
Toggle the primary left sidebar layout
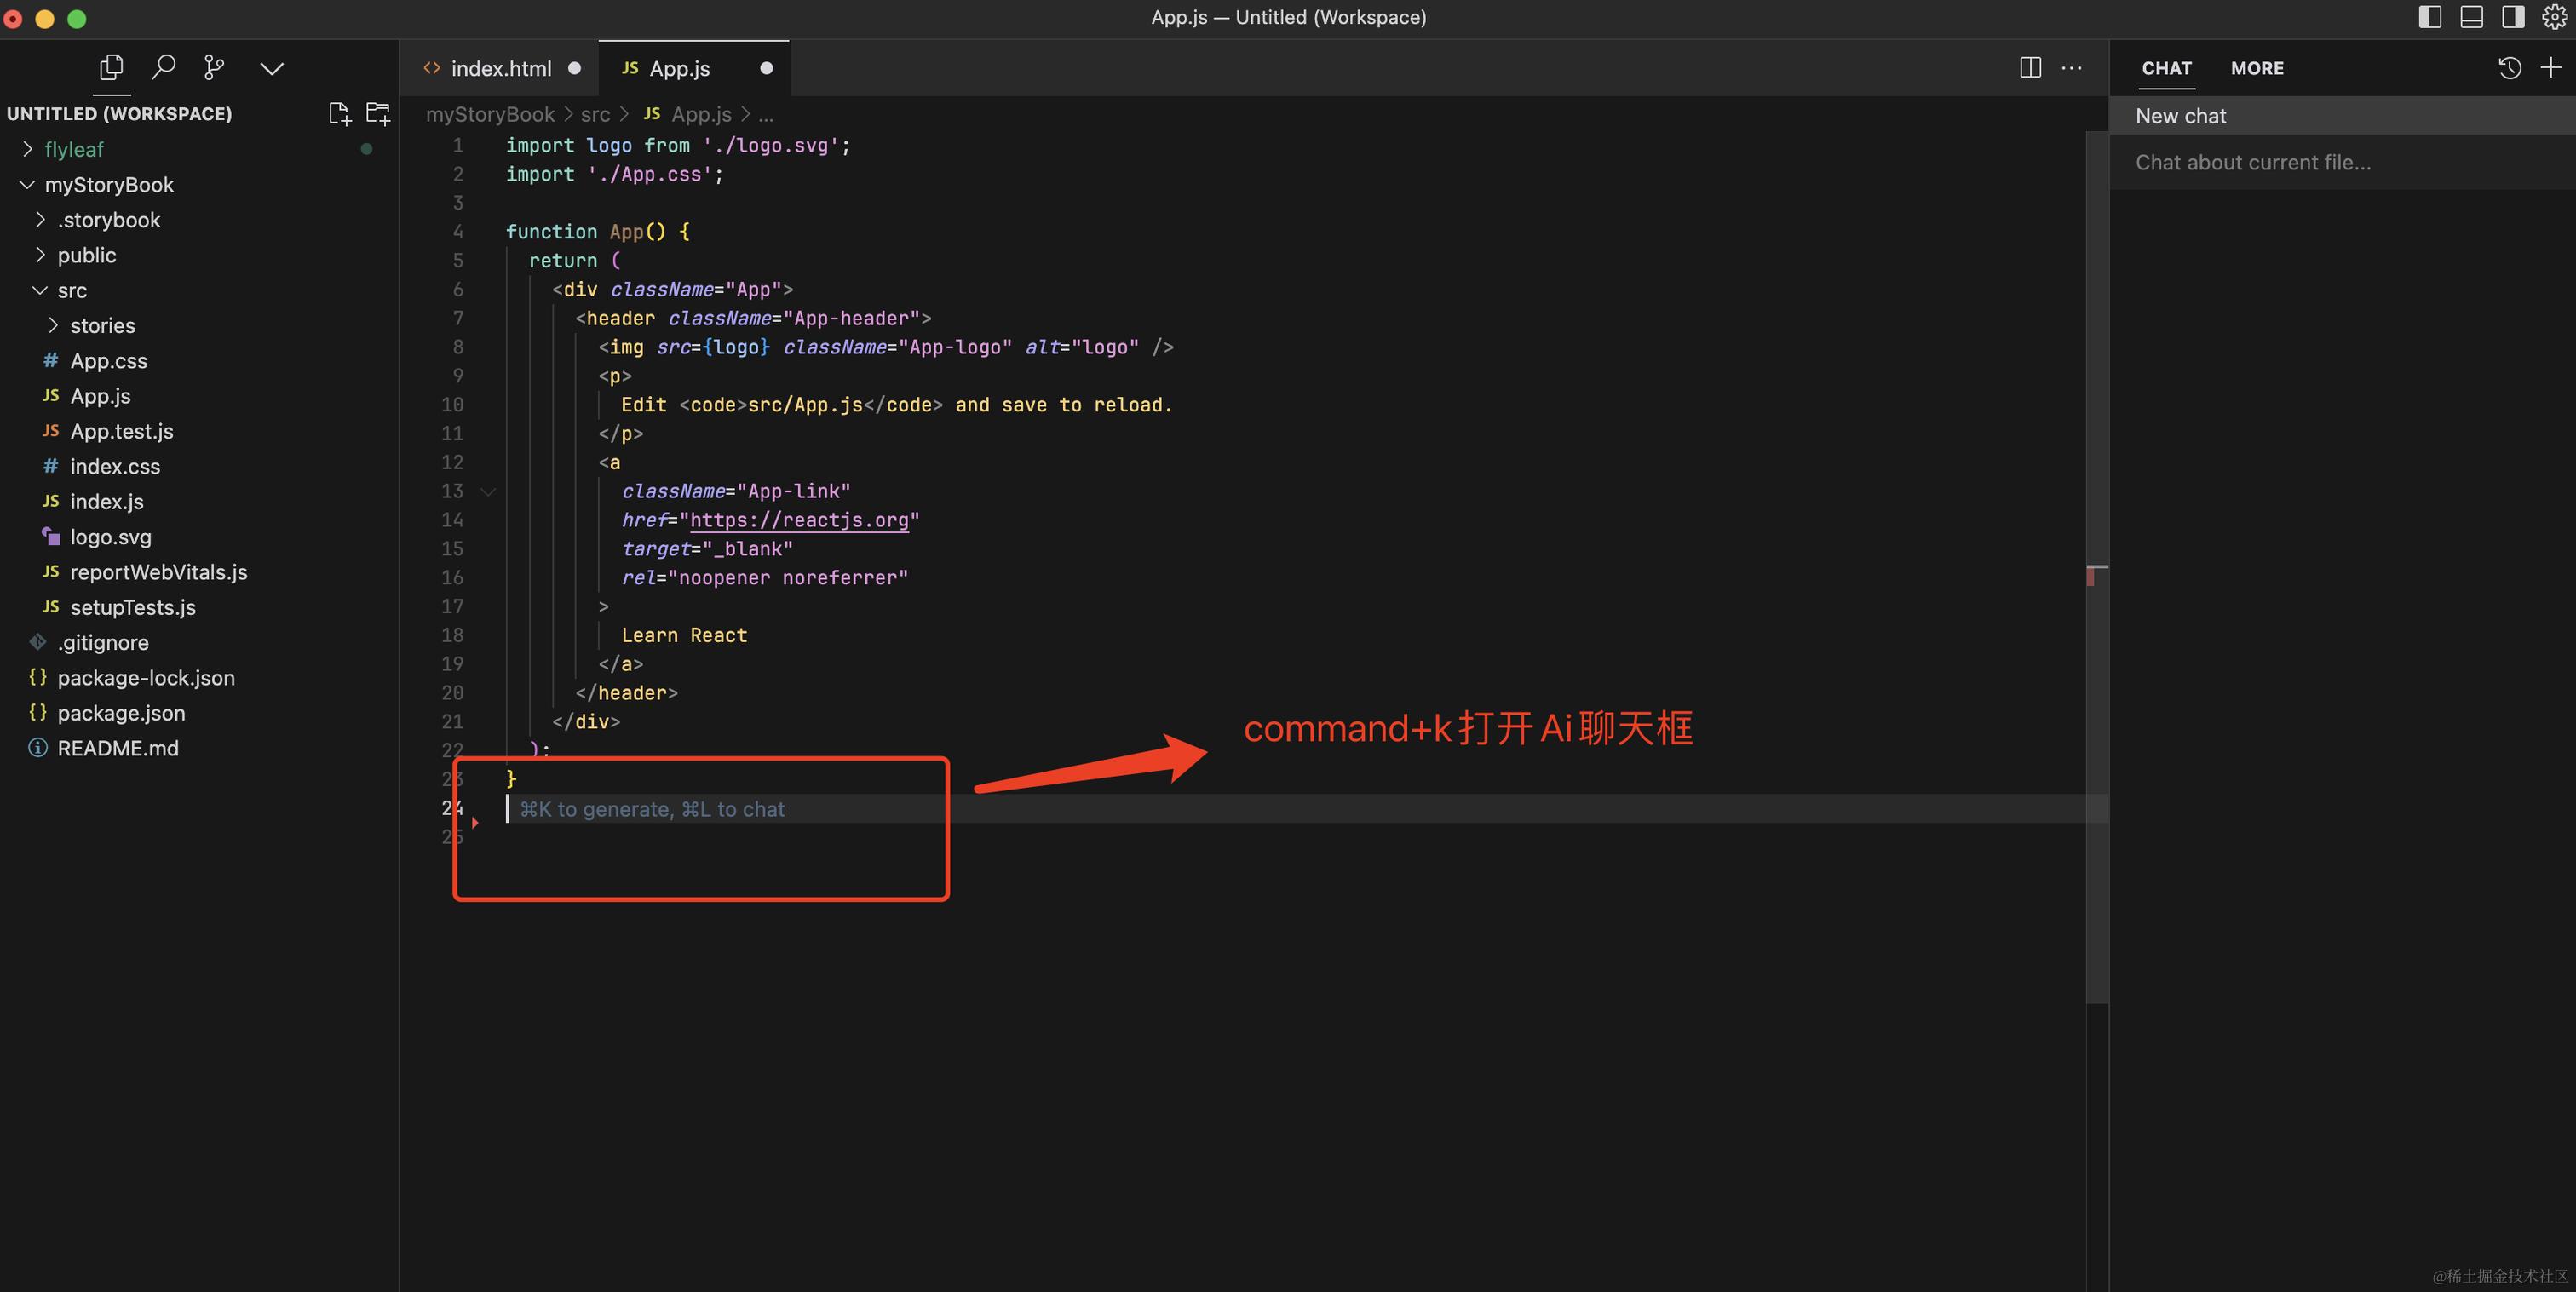click(x=2430, y=17)
